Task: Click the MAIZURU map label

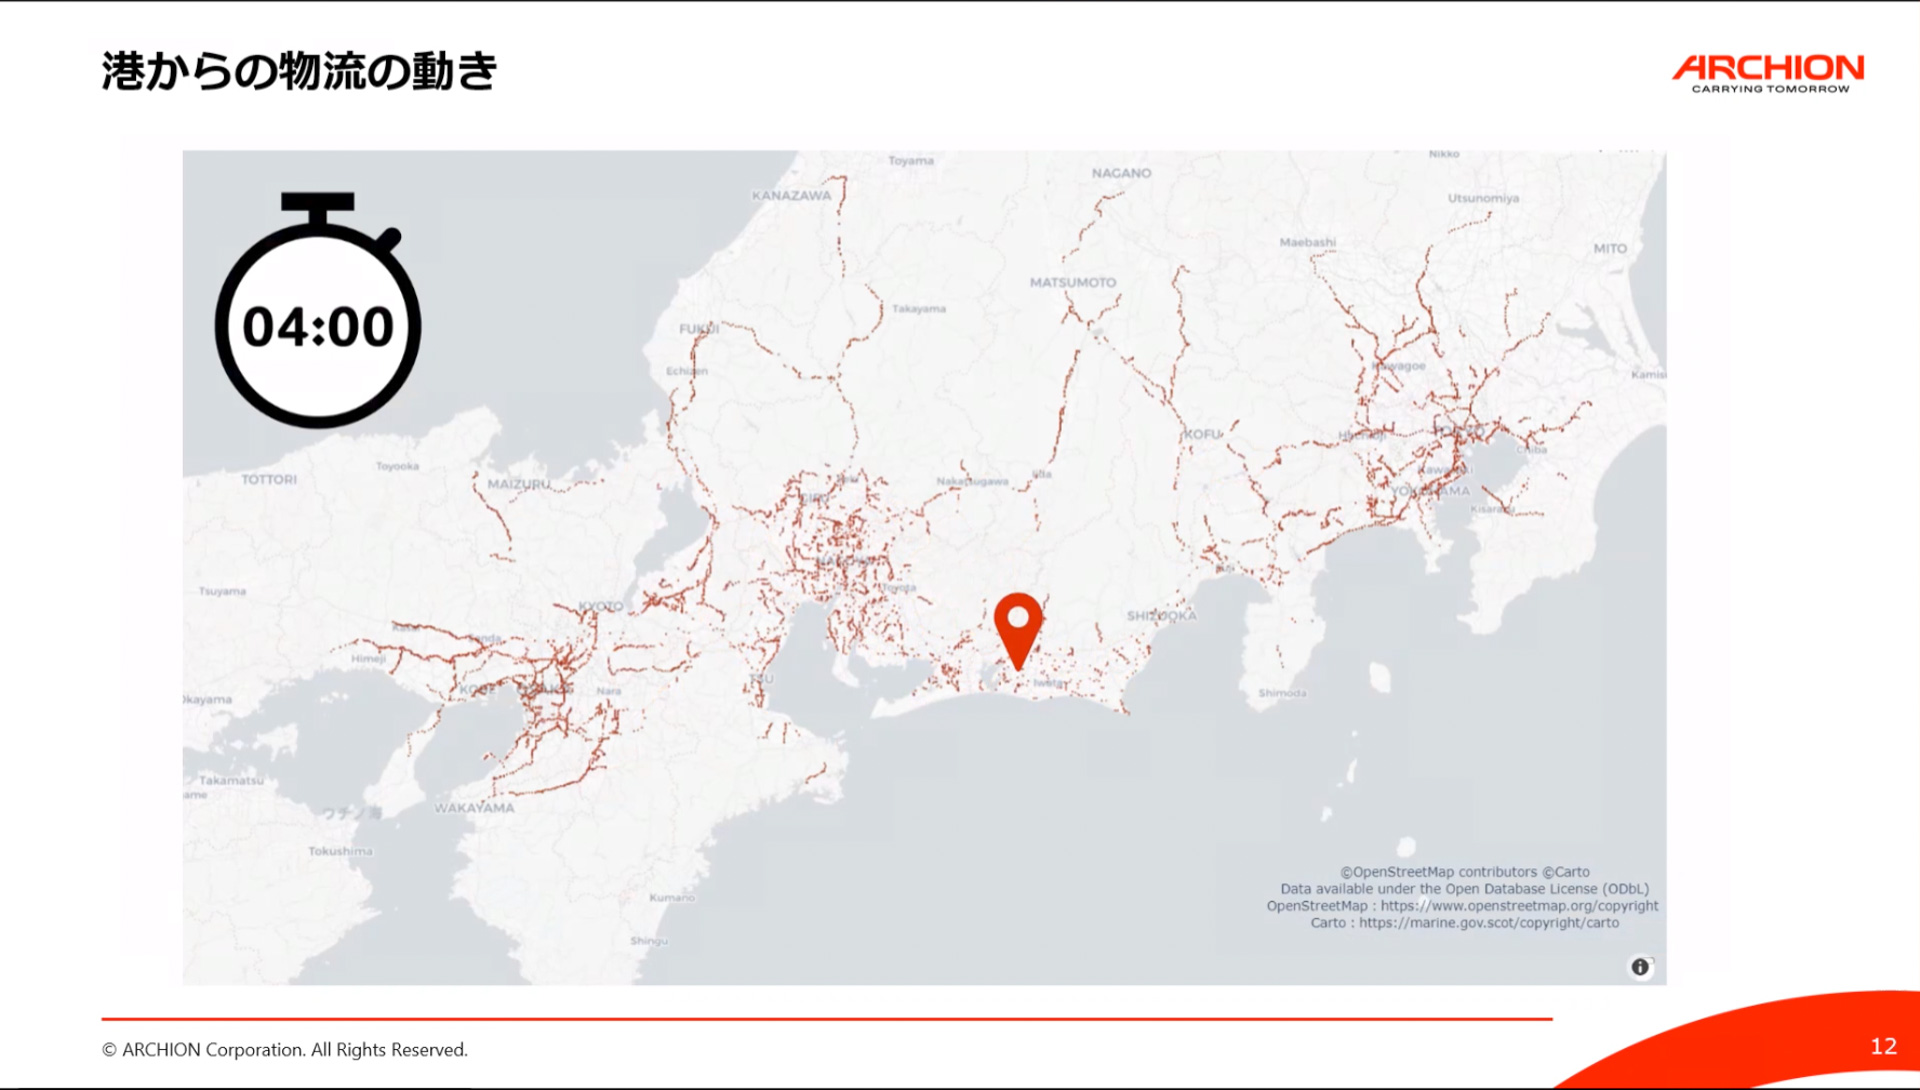Action: (519, 484)
